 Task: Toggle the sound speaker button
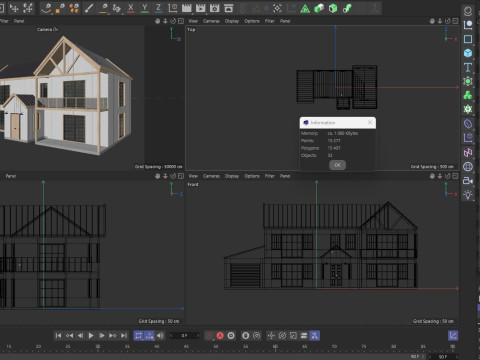tap(160, 336)
